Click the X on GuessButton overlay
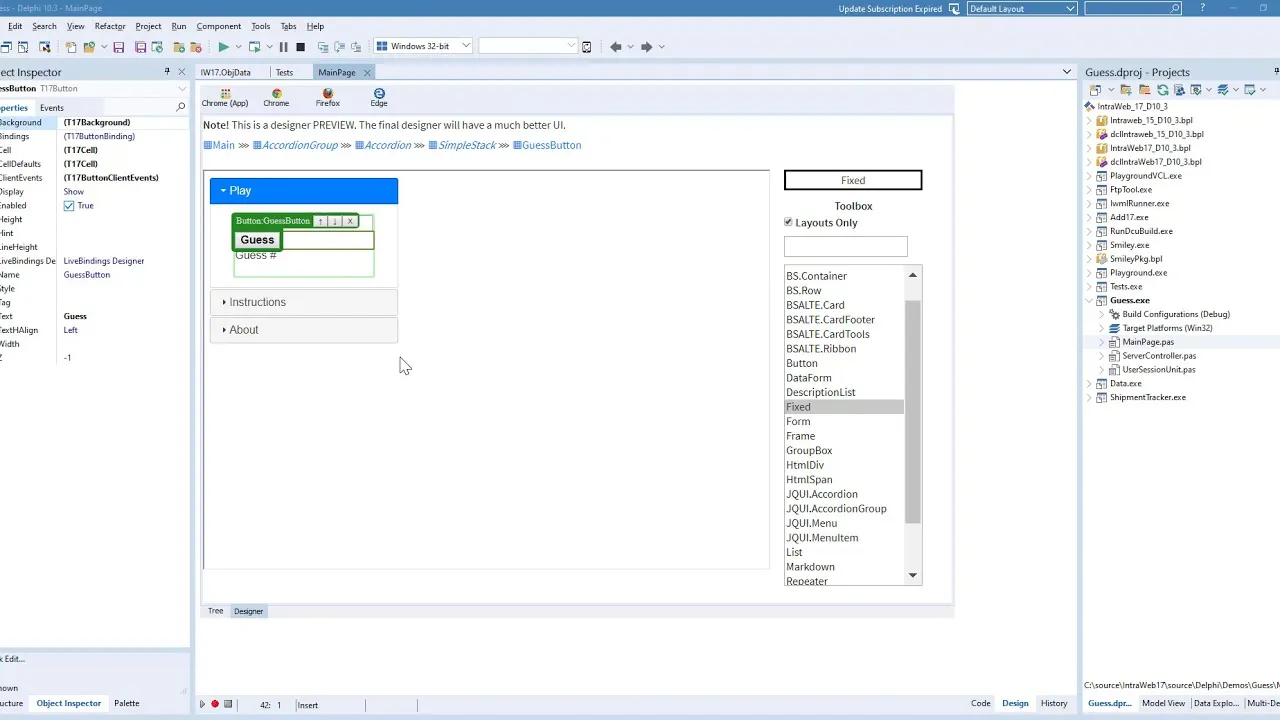 pyautogui.click(x=349, y=221)
